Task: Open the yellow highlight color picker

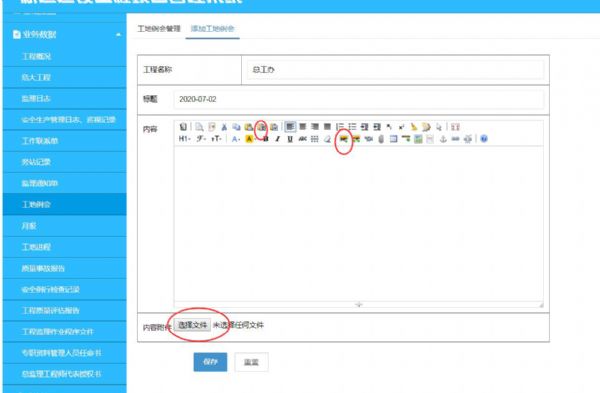Action: (250, 139)
